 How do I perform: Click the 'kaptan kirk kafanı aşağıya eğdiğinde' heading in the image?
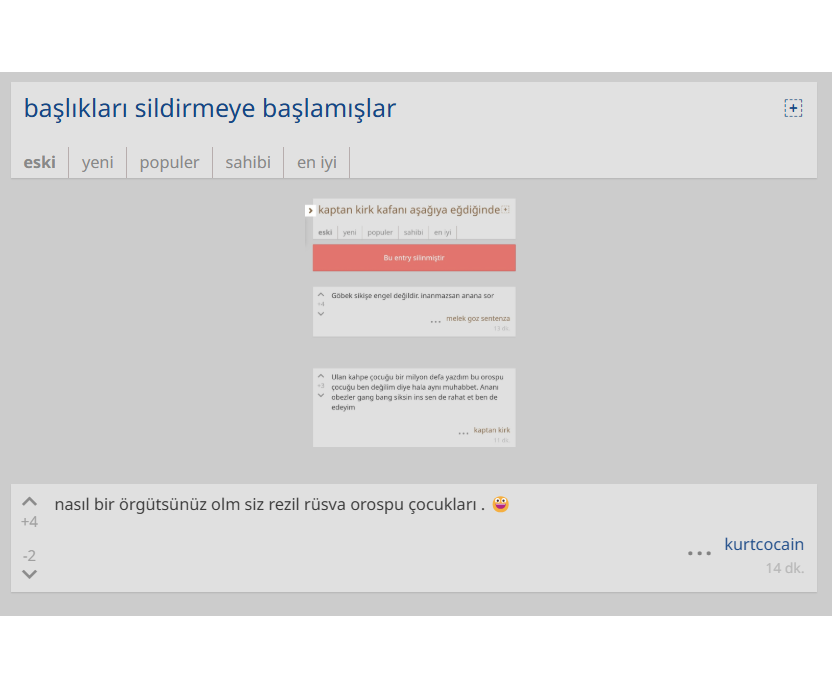pos(408,210)
